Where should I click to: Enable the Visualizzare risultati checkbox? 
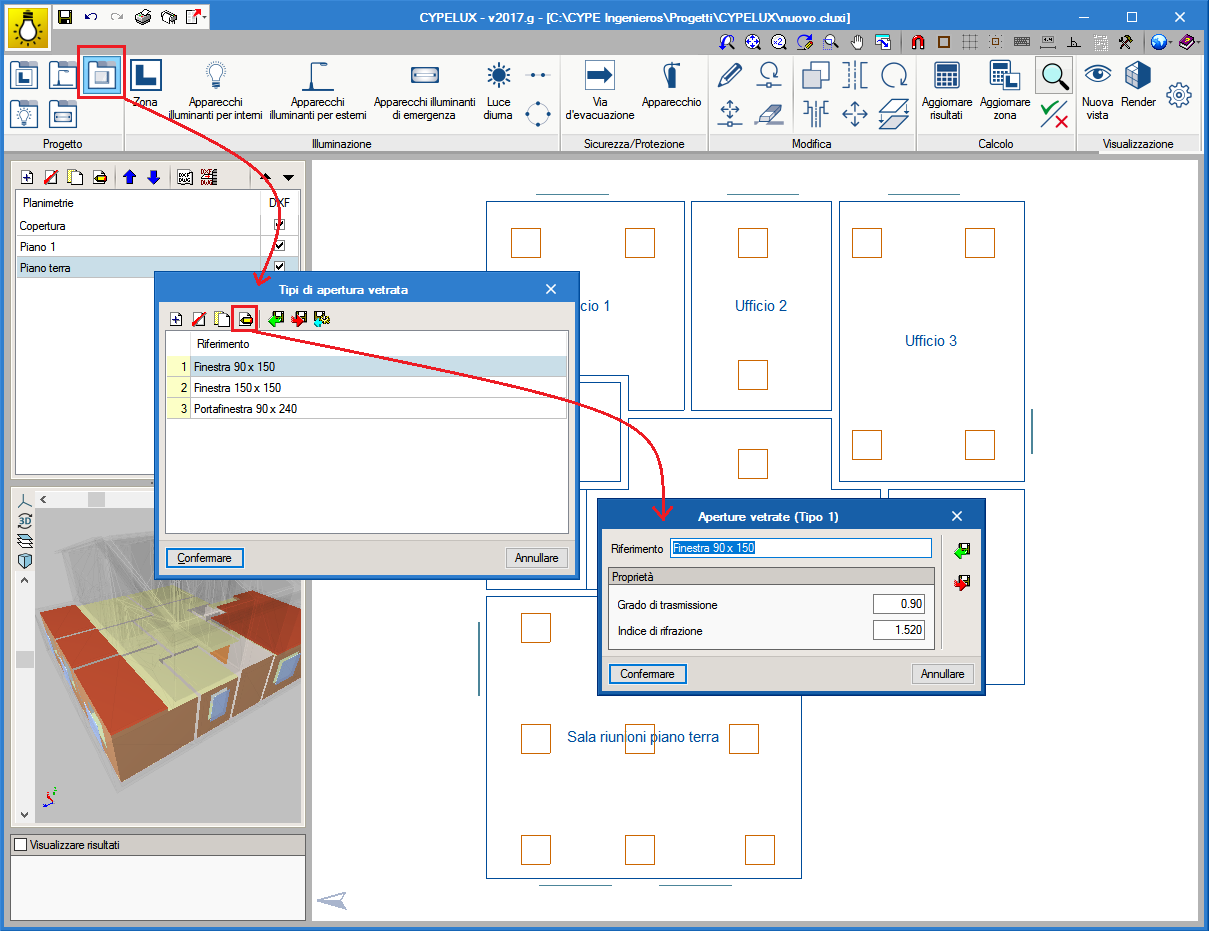pos(20,845)
